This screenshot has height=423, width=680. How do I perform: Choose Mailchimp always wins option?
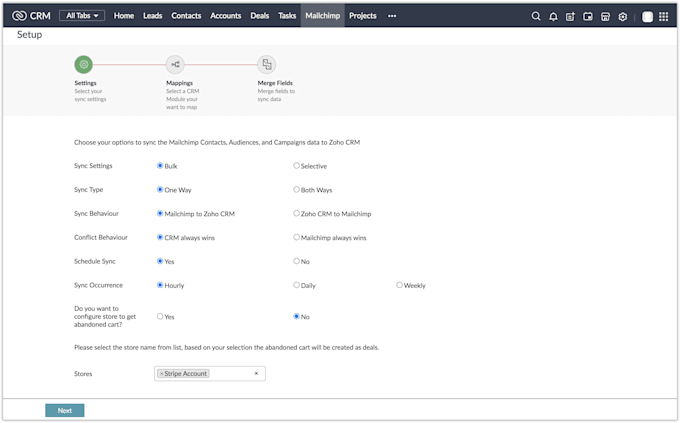296,237
